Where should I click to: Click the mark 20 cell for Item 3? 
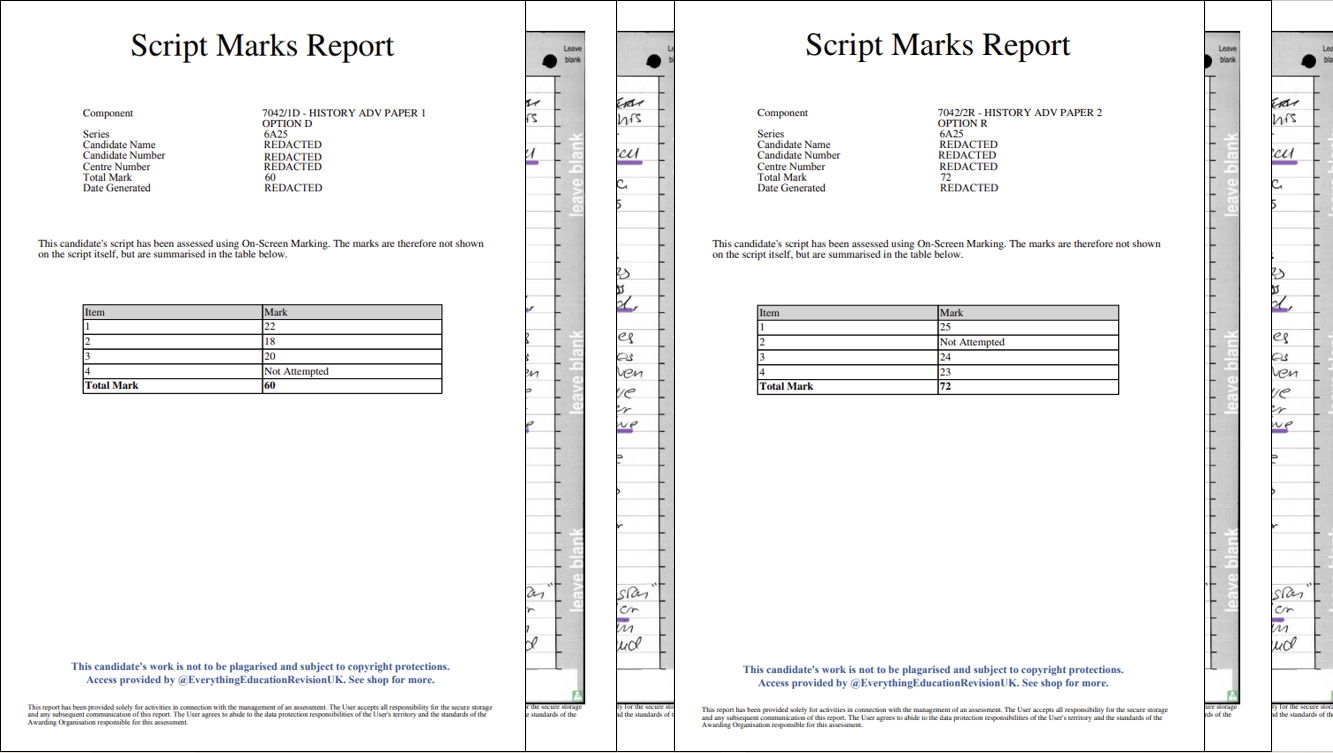(351, 357)
